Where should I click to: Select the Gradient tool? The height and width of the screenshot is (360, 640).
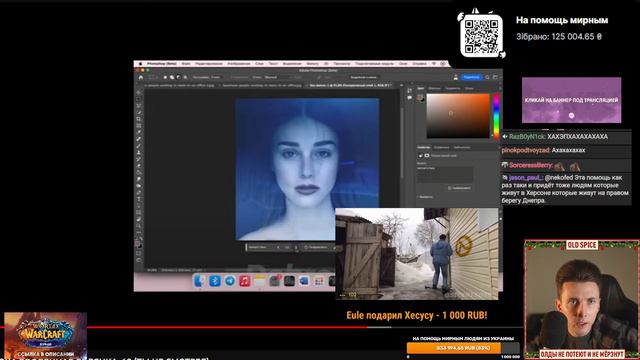138,172
